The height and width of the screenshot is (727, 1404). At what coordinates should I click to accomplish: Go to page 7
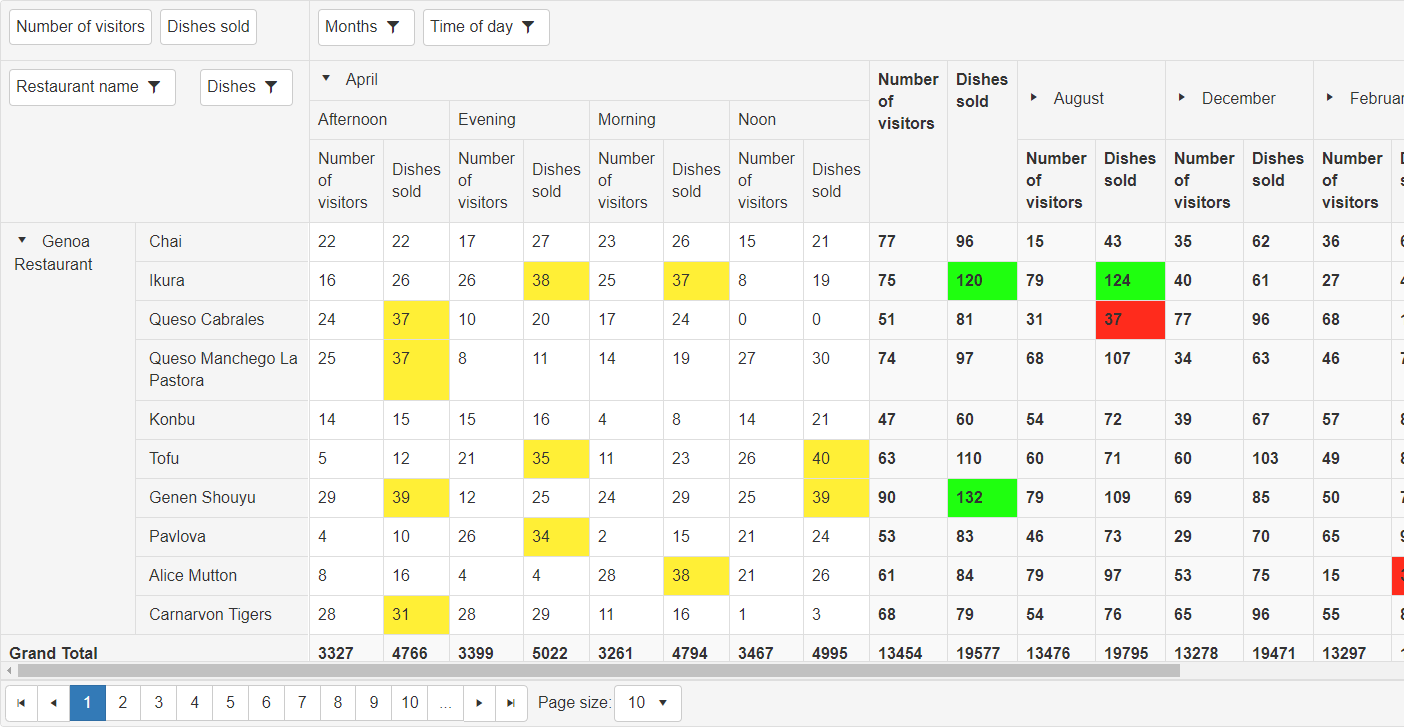coord(302,703)
